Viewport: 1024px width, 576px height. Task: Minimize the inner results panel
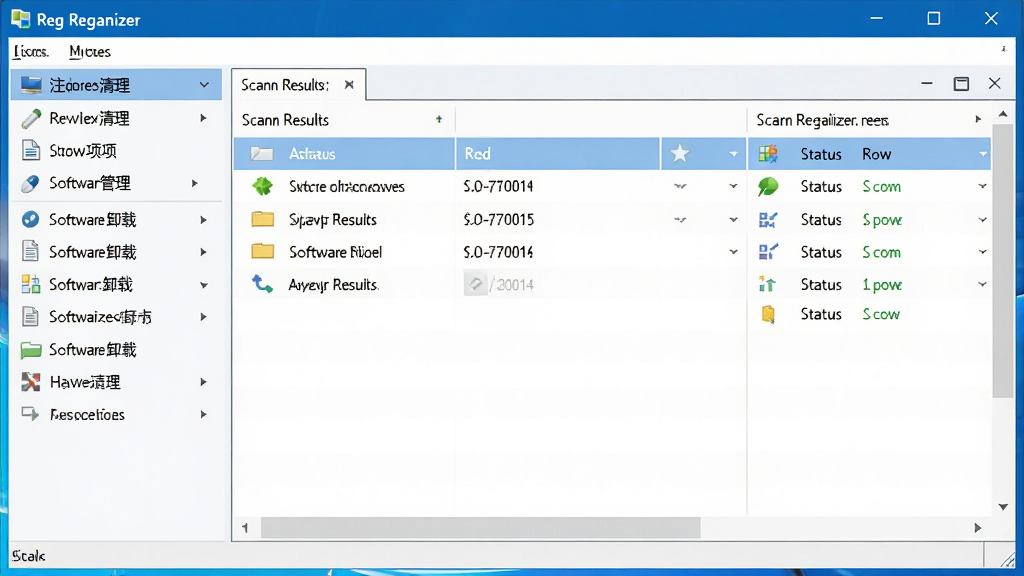(x=927, y=84)
